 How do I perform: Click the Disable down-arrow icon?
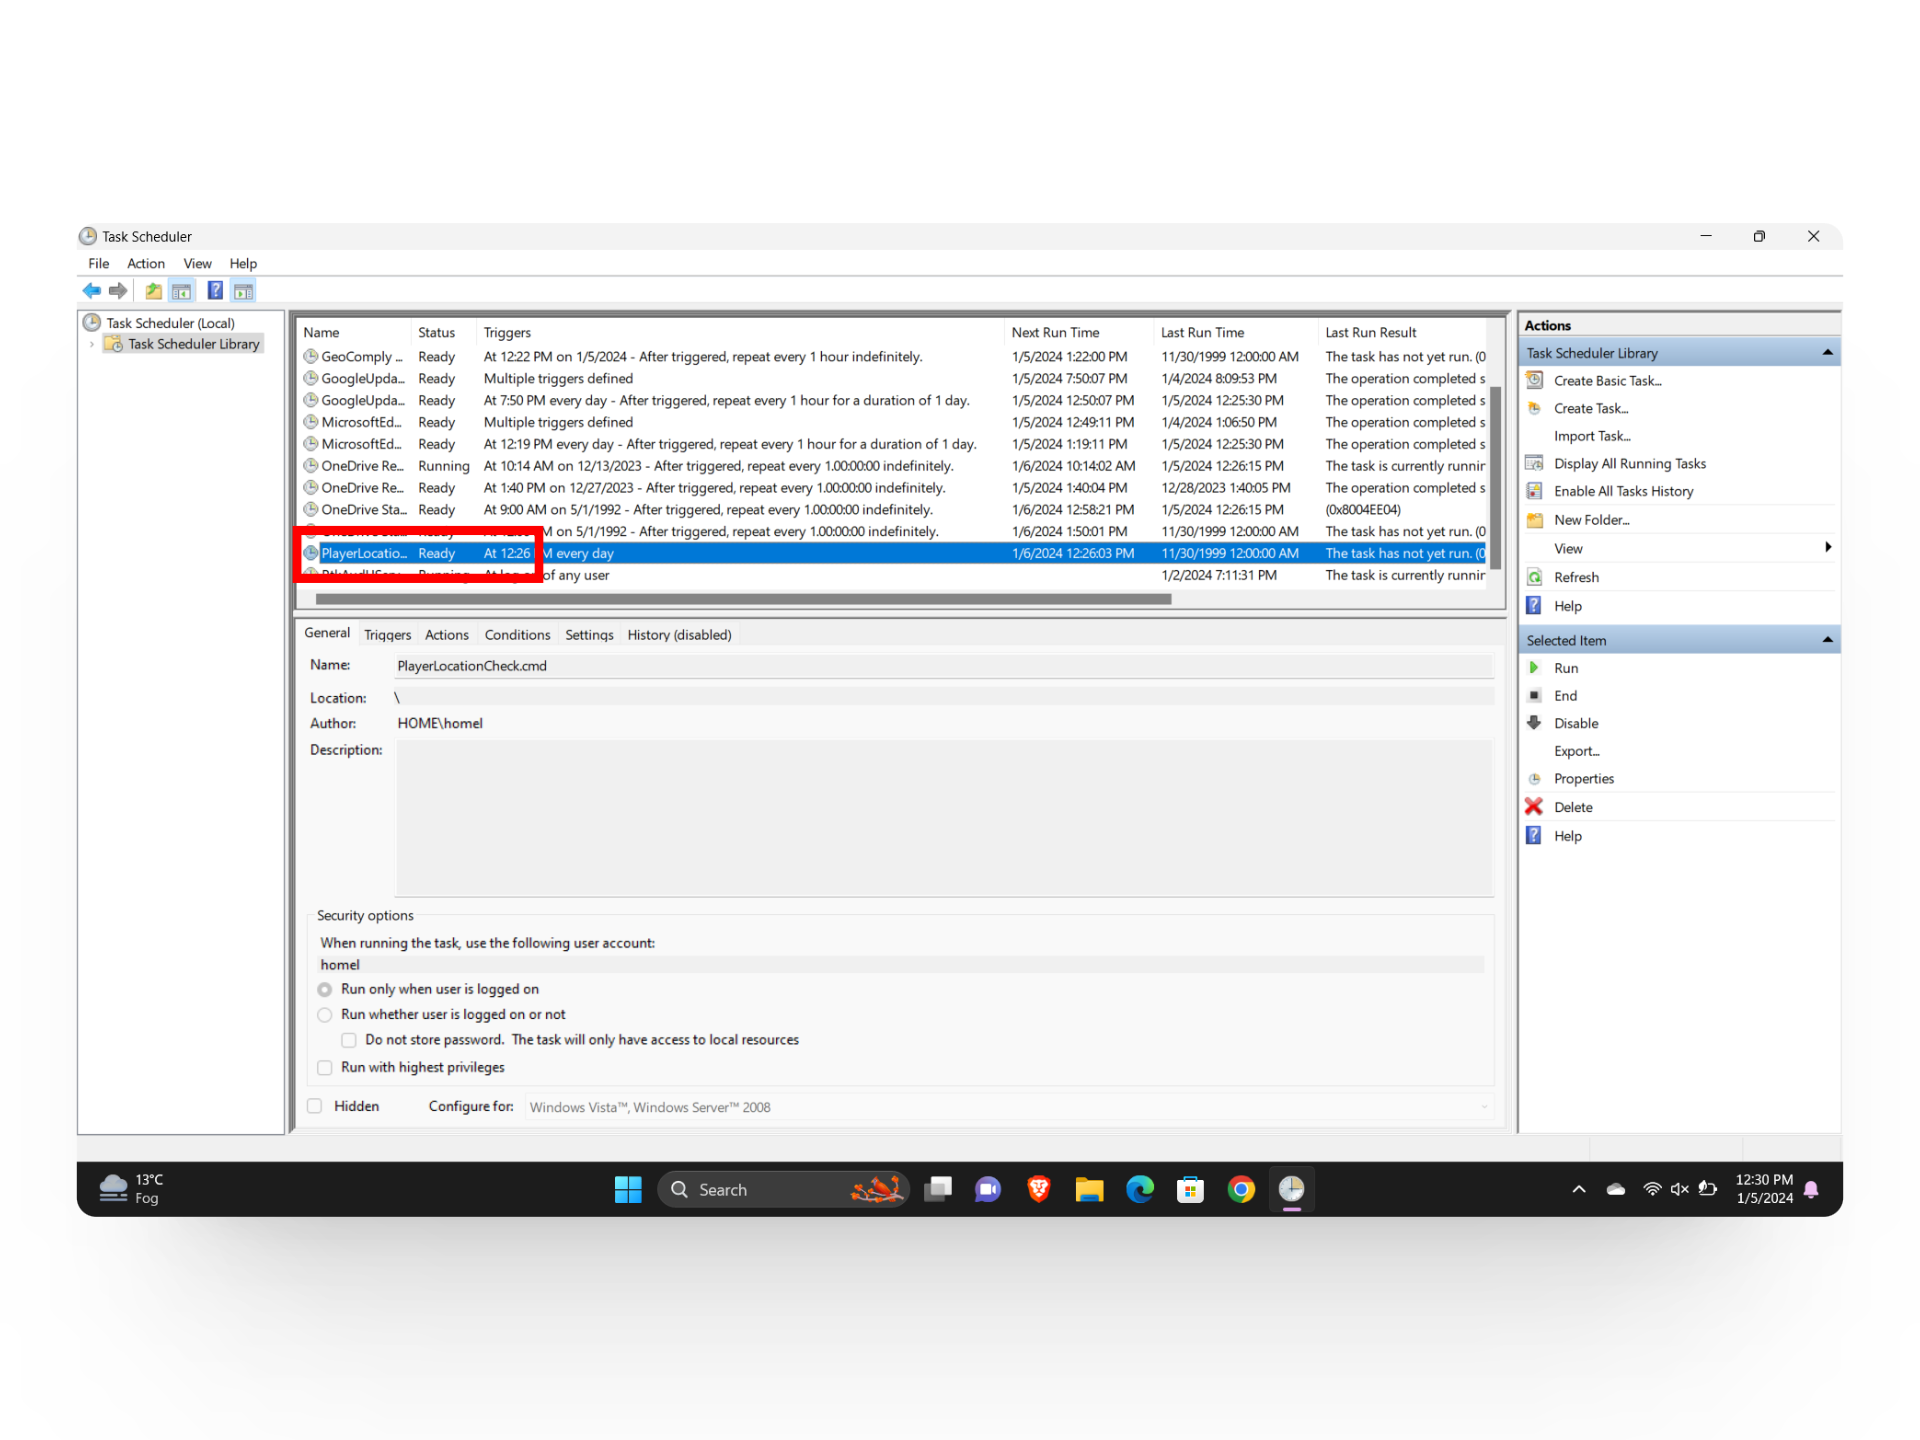(1534, 723)
